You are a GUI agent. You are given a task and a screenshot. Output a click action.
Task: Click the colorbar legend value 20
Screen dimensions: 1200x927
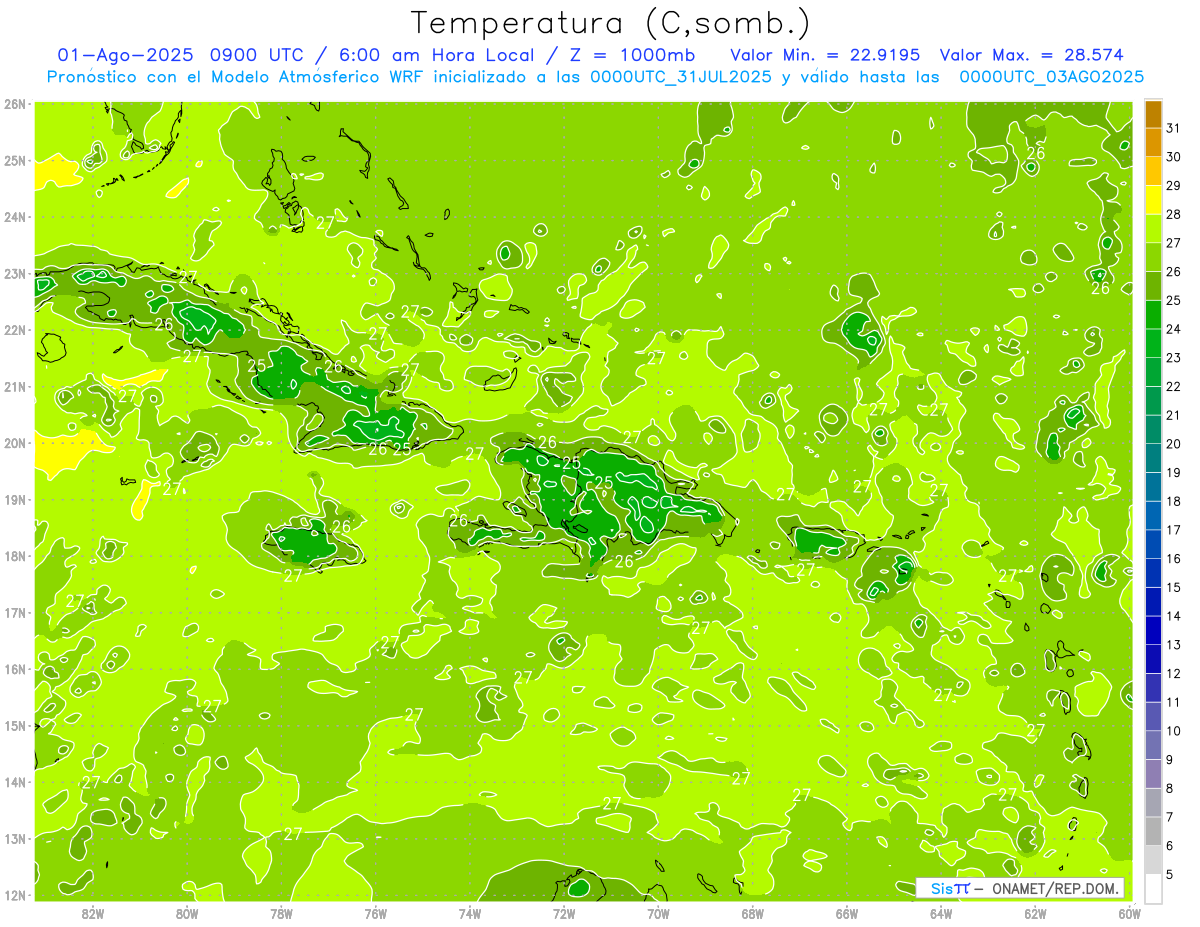[1174, 444]
